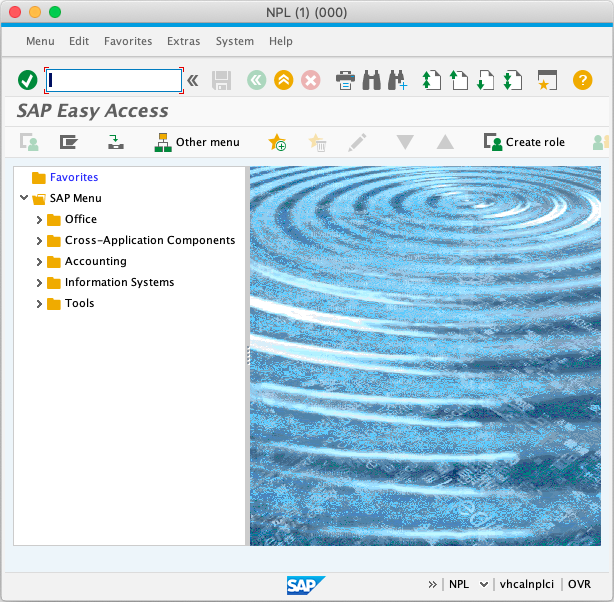Click the green checkmark Enter icon
The height and width of the screenshot is (602, 614).
[x=27, y=80]
